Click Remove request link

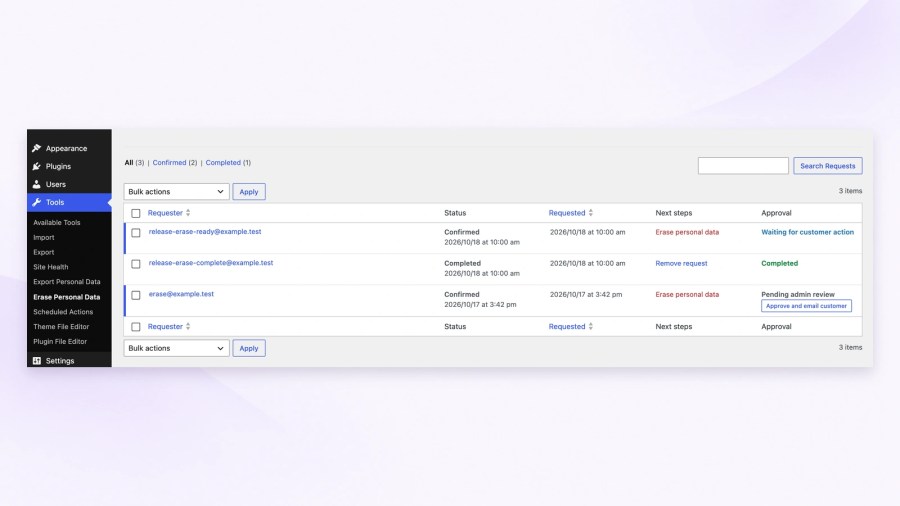(x=681, y=263)
